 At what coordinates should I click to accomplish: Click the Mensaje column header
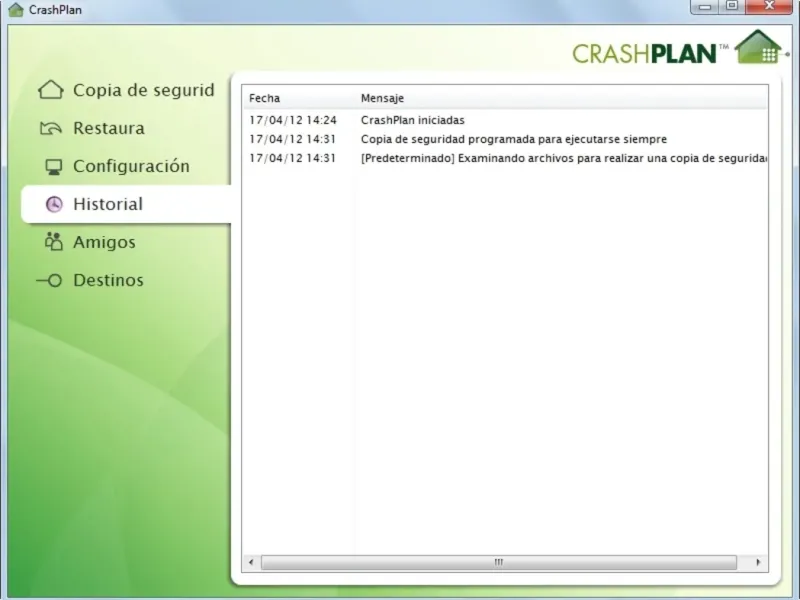(382, 98)
